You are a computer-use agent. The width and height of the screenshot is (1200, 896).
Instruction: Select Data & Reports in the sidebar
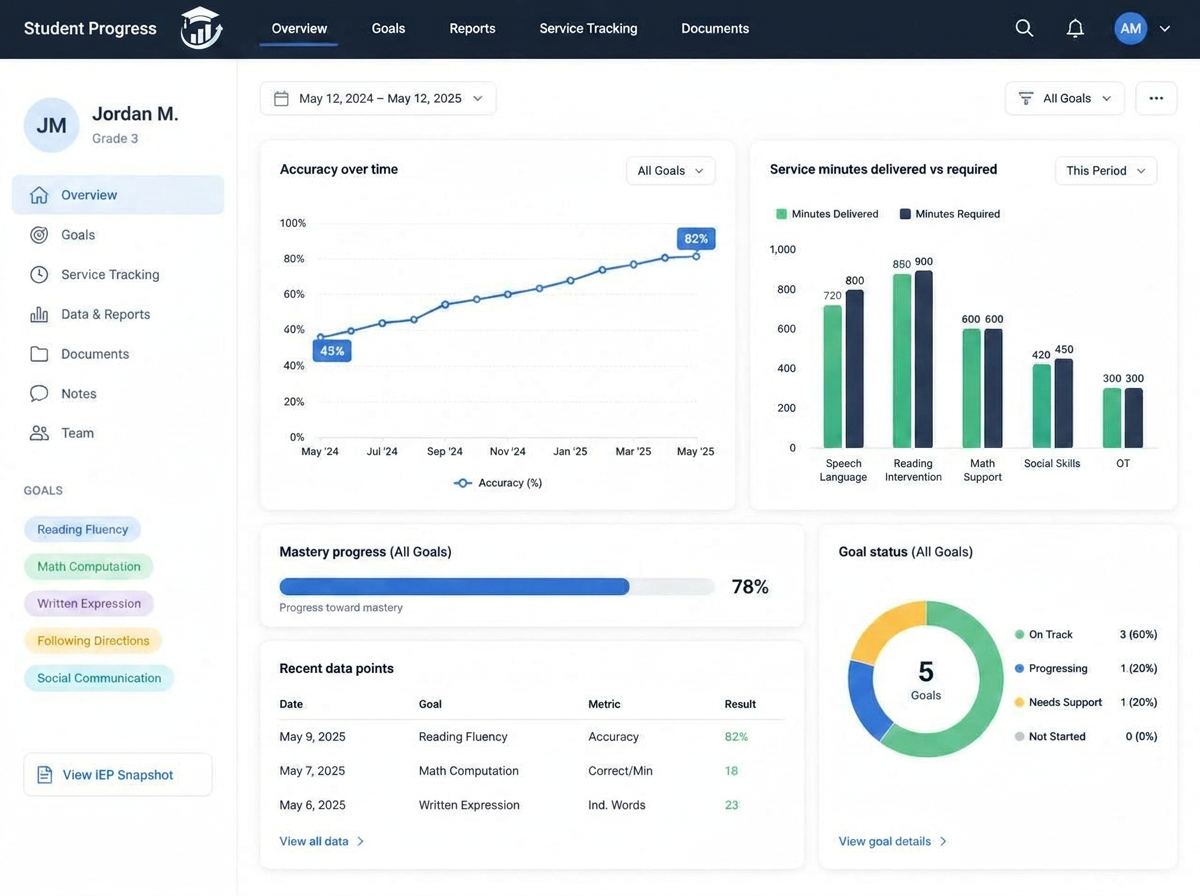click(118, 314)
